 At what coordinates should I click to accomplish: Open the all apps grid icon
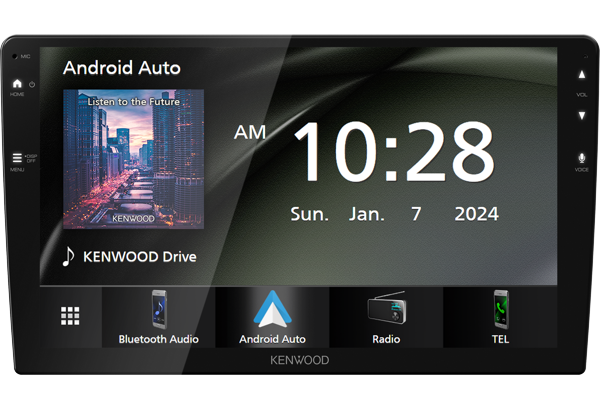coord(70,316)
